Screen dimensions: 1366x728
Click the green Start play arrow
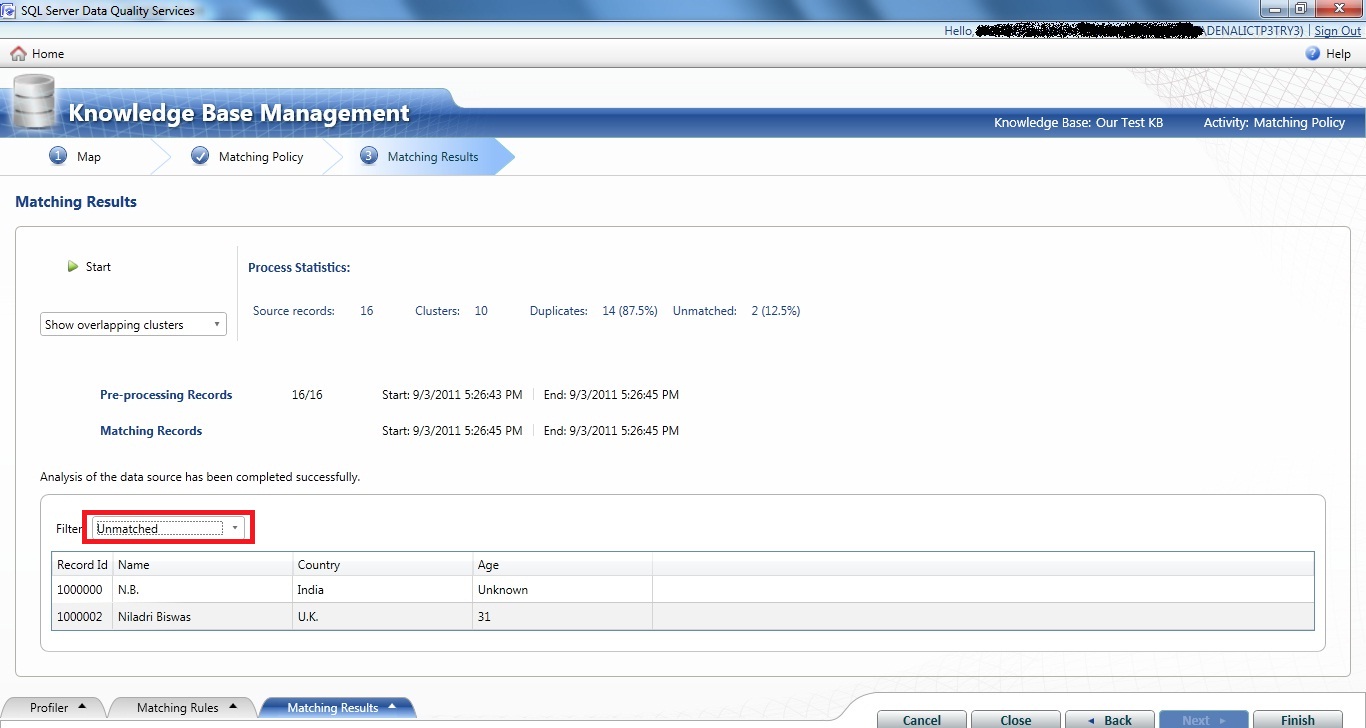coord(73,267)
